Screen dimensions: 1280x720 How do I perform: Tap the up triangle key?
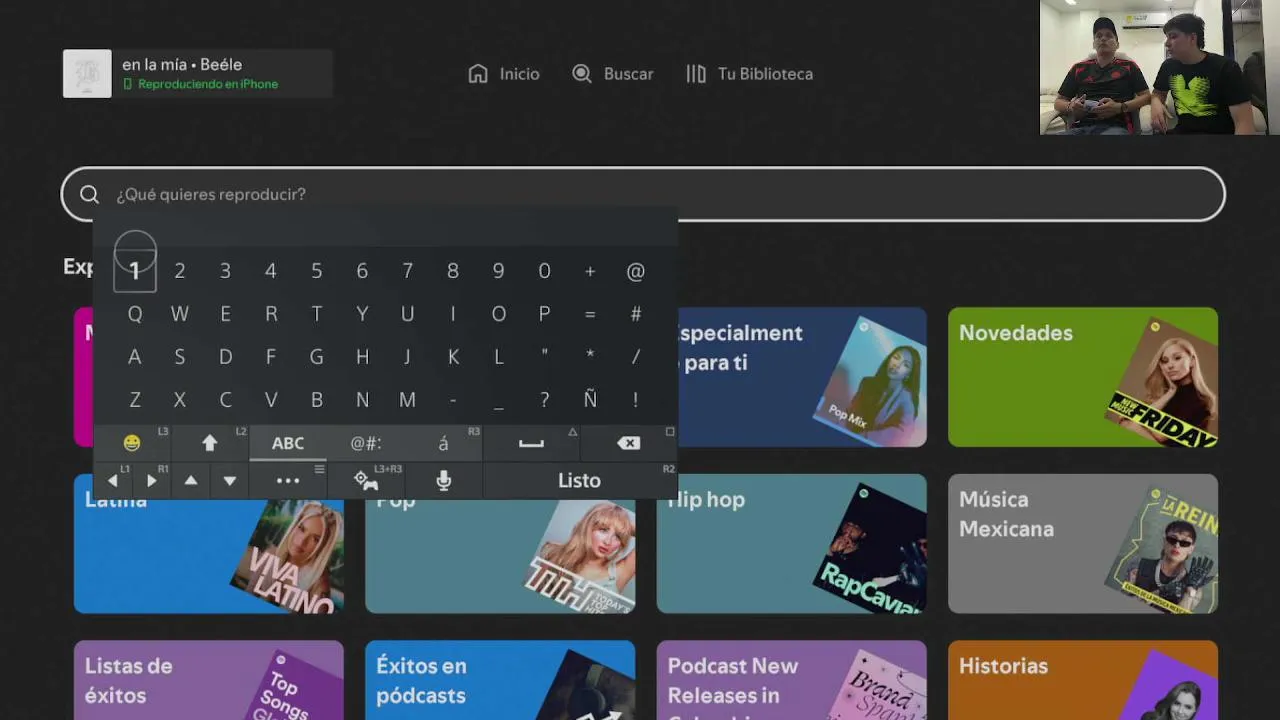coord(191,481)
